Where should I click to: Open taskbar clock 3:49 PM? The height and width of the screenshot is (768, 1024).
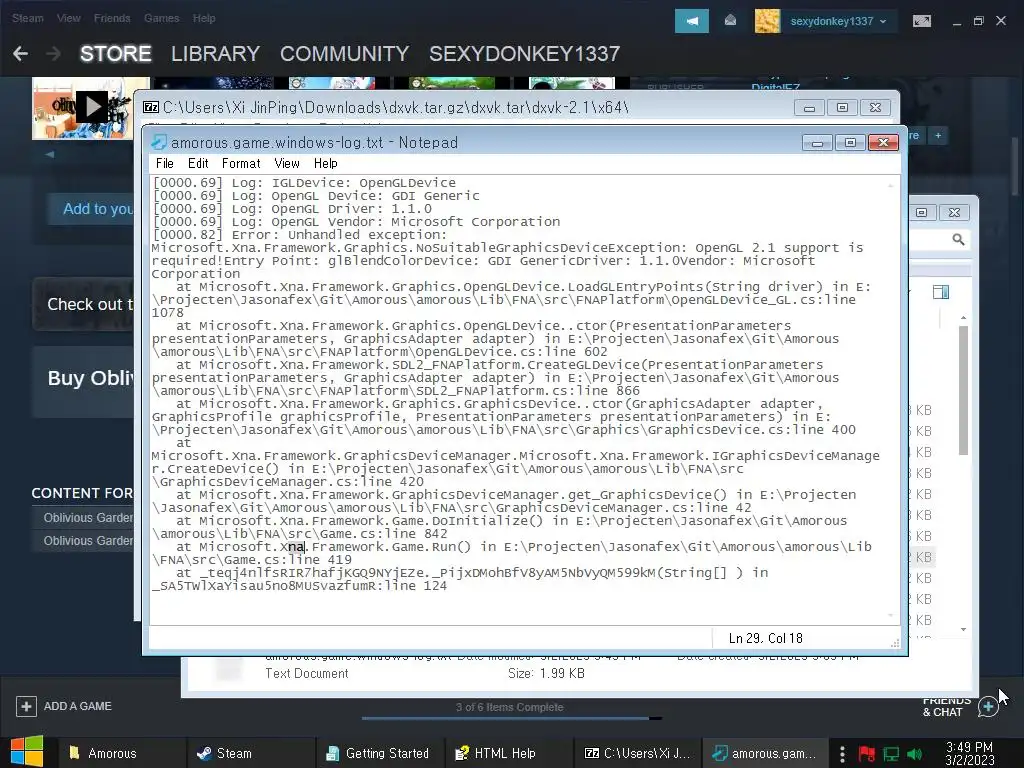[970, 753]
